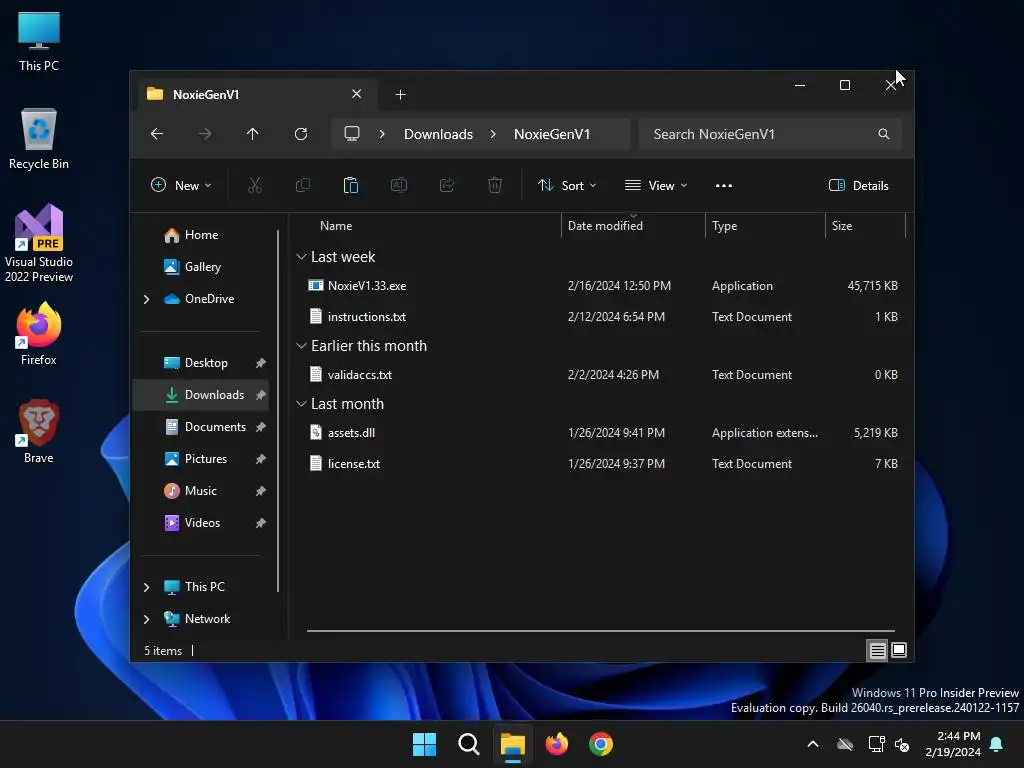Expand This PC in navigation pane
Image resolution: width=1024 pixels, height=768 pixels.
coord(146,587)
